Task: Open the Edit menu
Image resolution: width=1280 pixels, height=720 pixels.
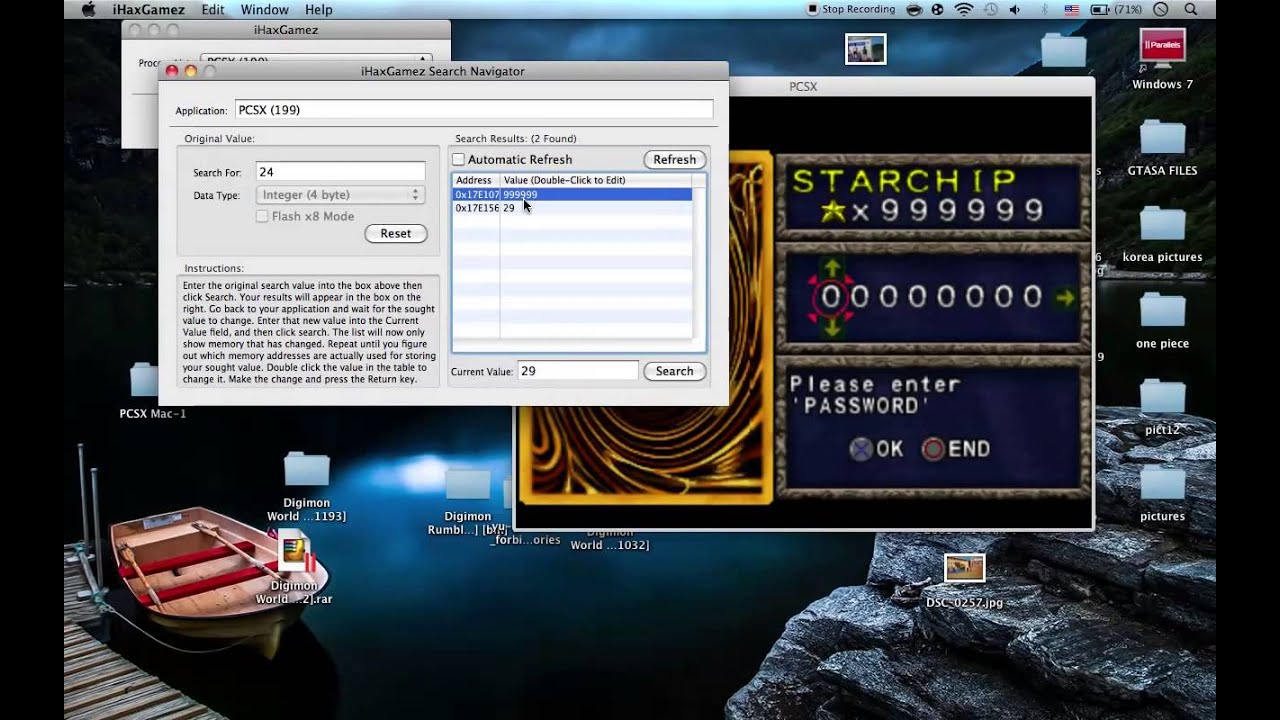Action: click(213, 9)
